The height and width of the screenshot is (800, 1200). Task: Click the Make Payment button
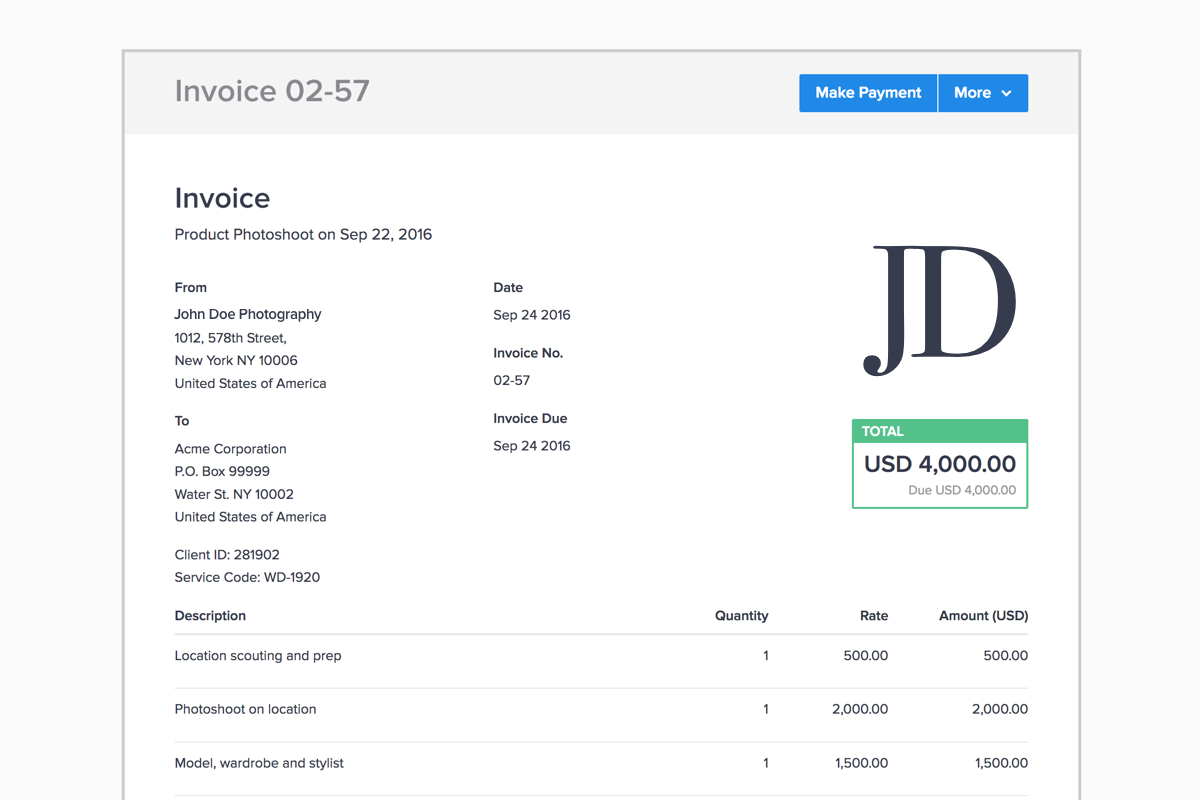pos(868,93)
